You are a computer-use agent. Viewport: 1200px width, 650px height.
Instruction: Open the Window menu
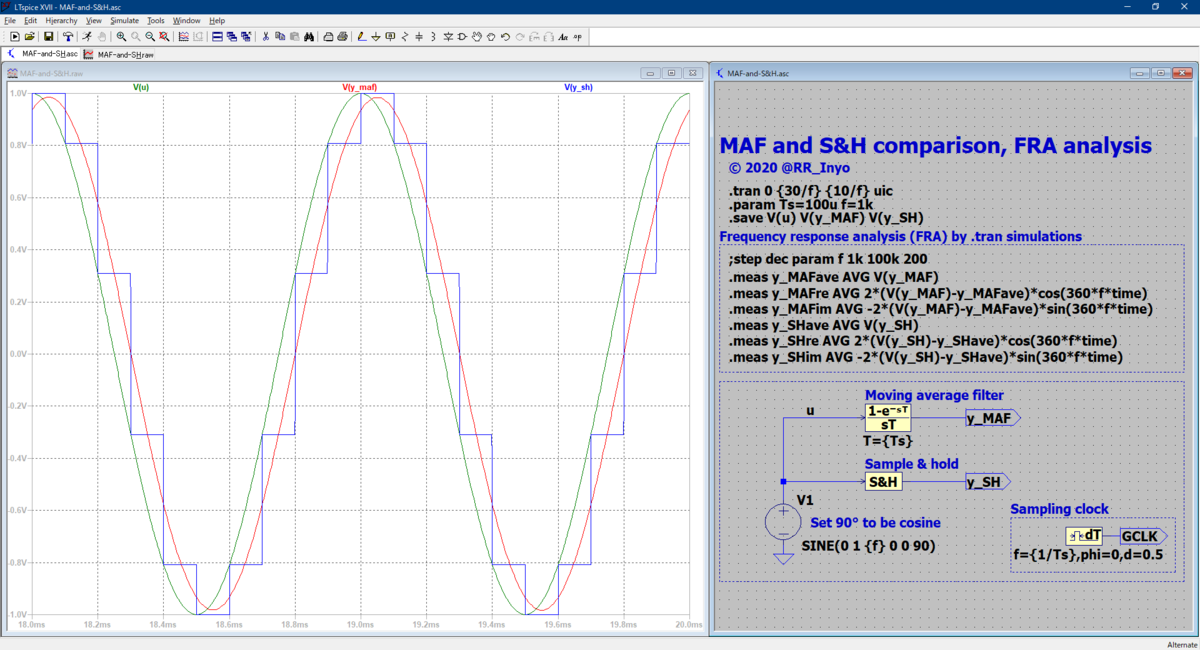click(186, 20)
